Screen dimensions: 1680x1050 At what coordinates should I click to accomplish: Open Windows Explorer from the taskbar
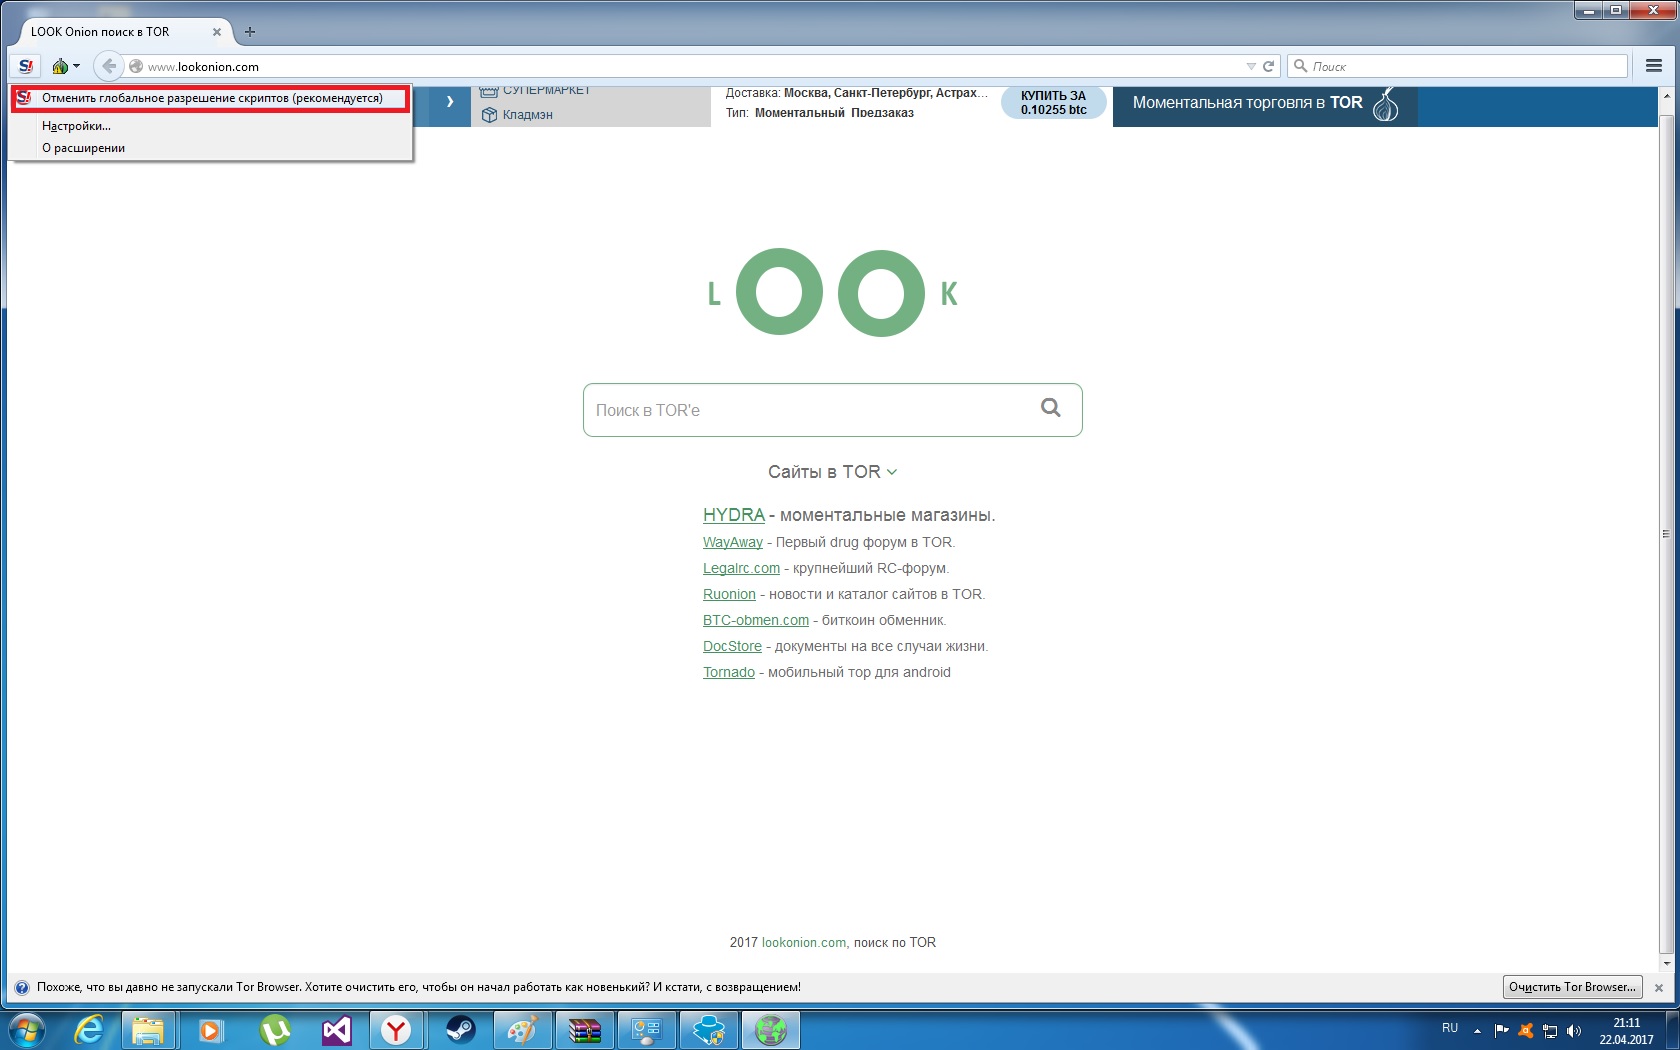pyautogui.click(x=148, y=1030)
